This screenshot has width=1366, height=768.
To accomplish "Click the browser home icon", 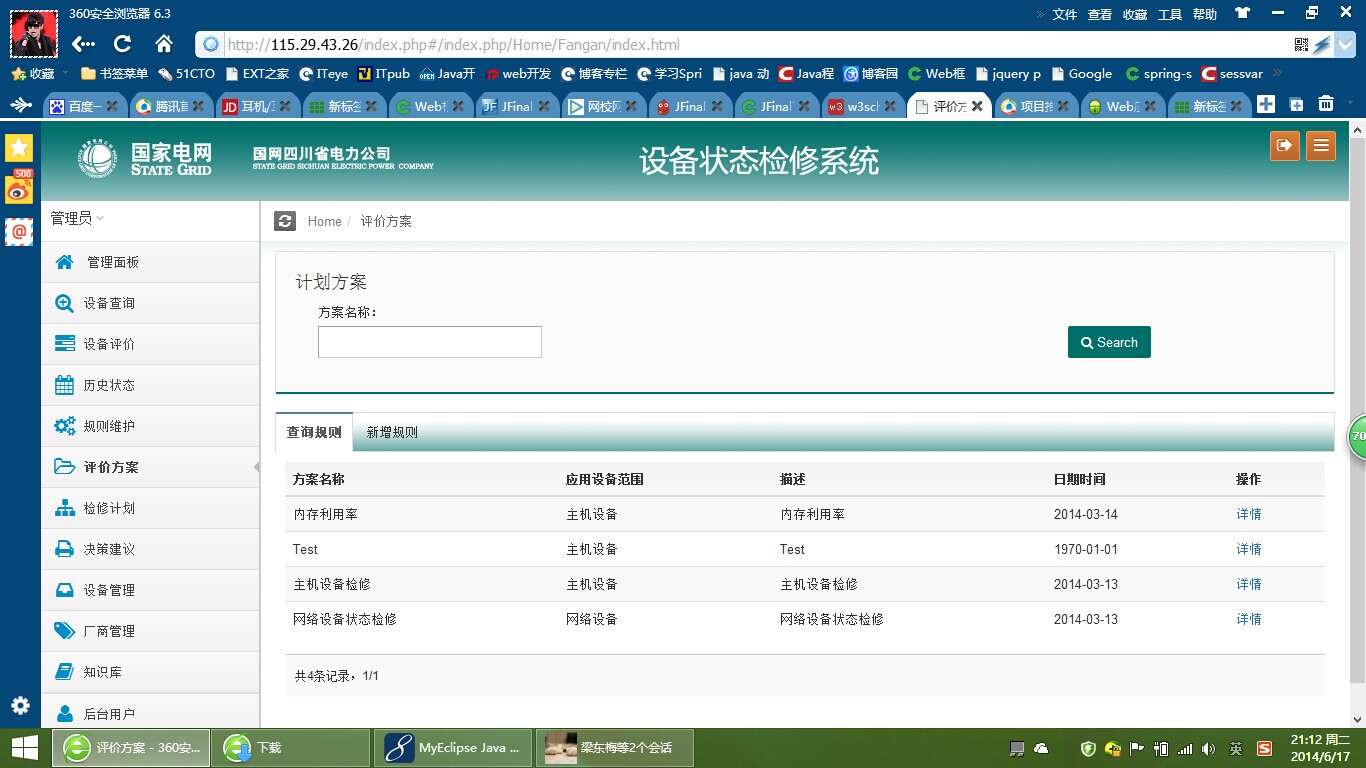I will [164, 44].
